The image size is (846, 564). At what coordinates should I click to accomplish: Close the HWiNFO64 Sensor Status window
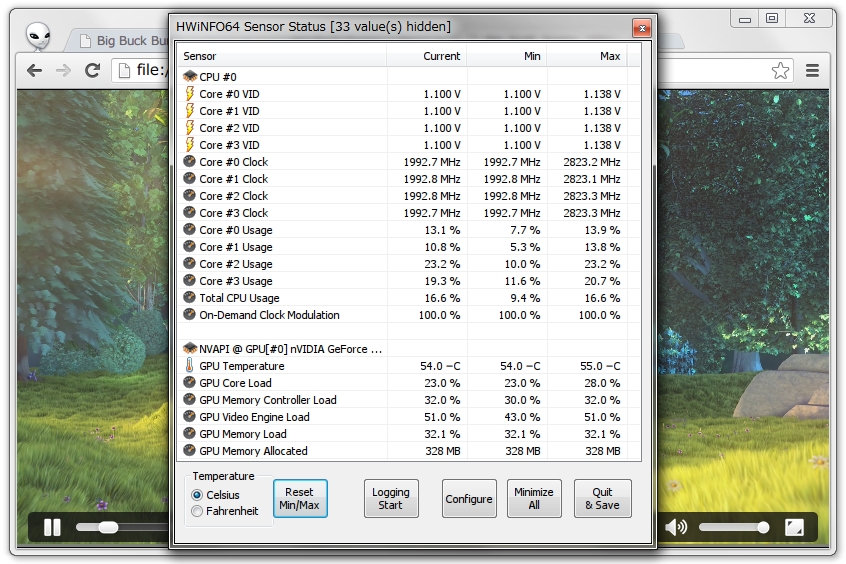click(x=642, y=28)
